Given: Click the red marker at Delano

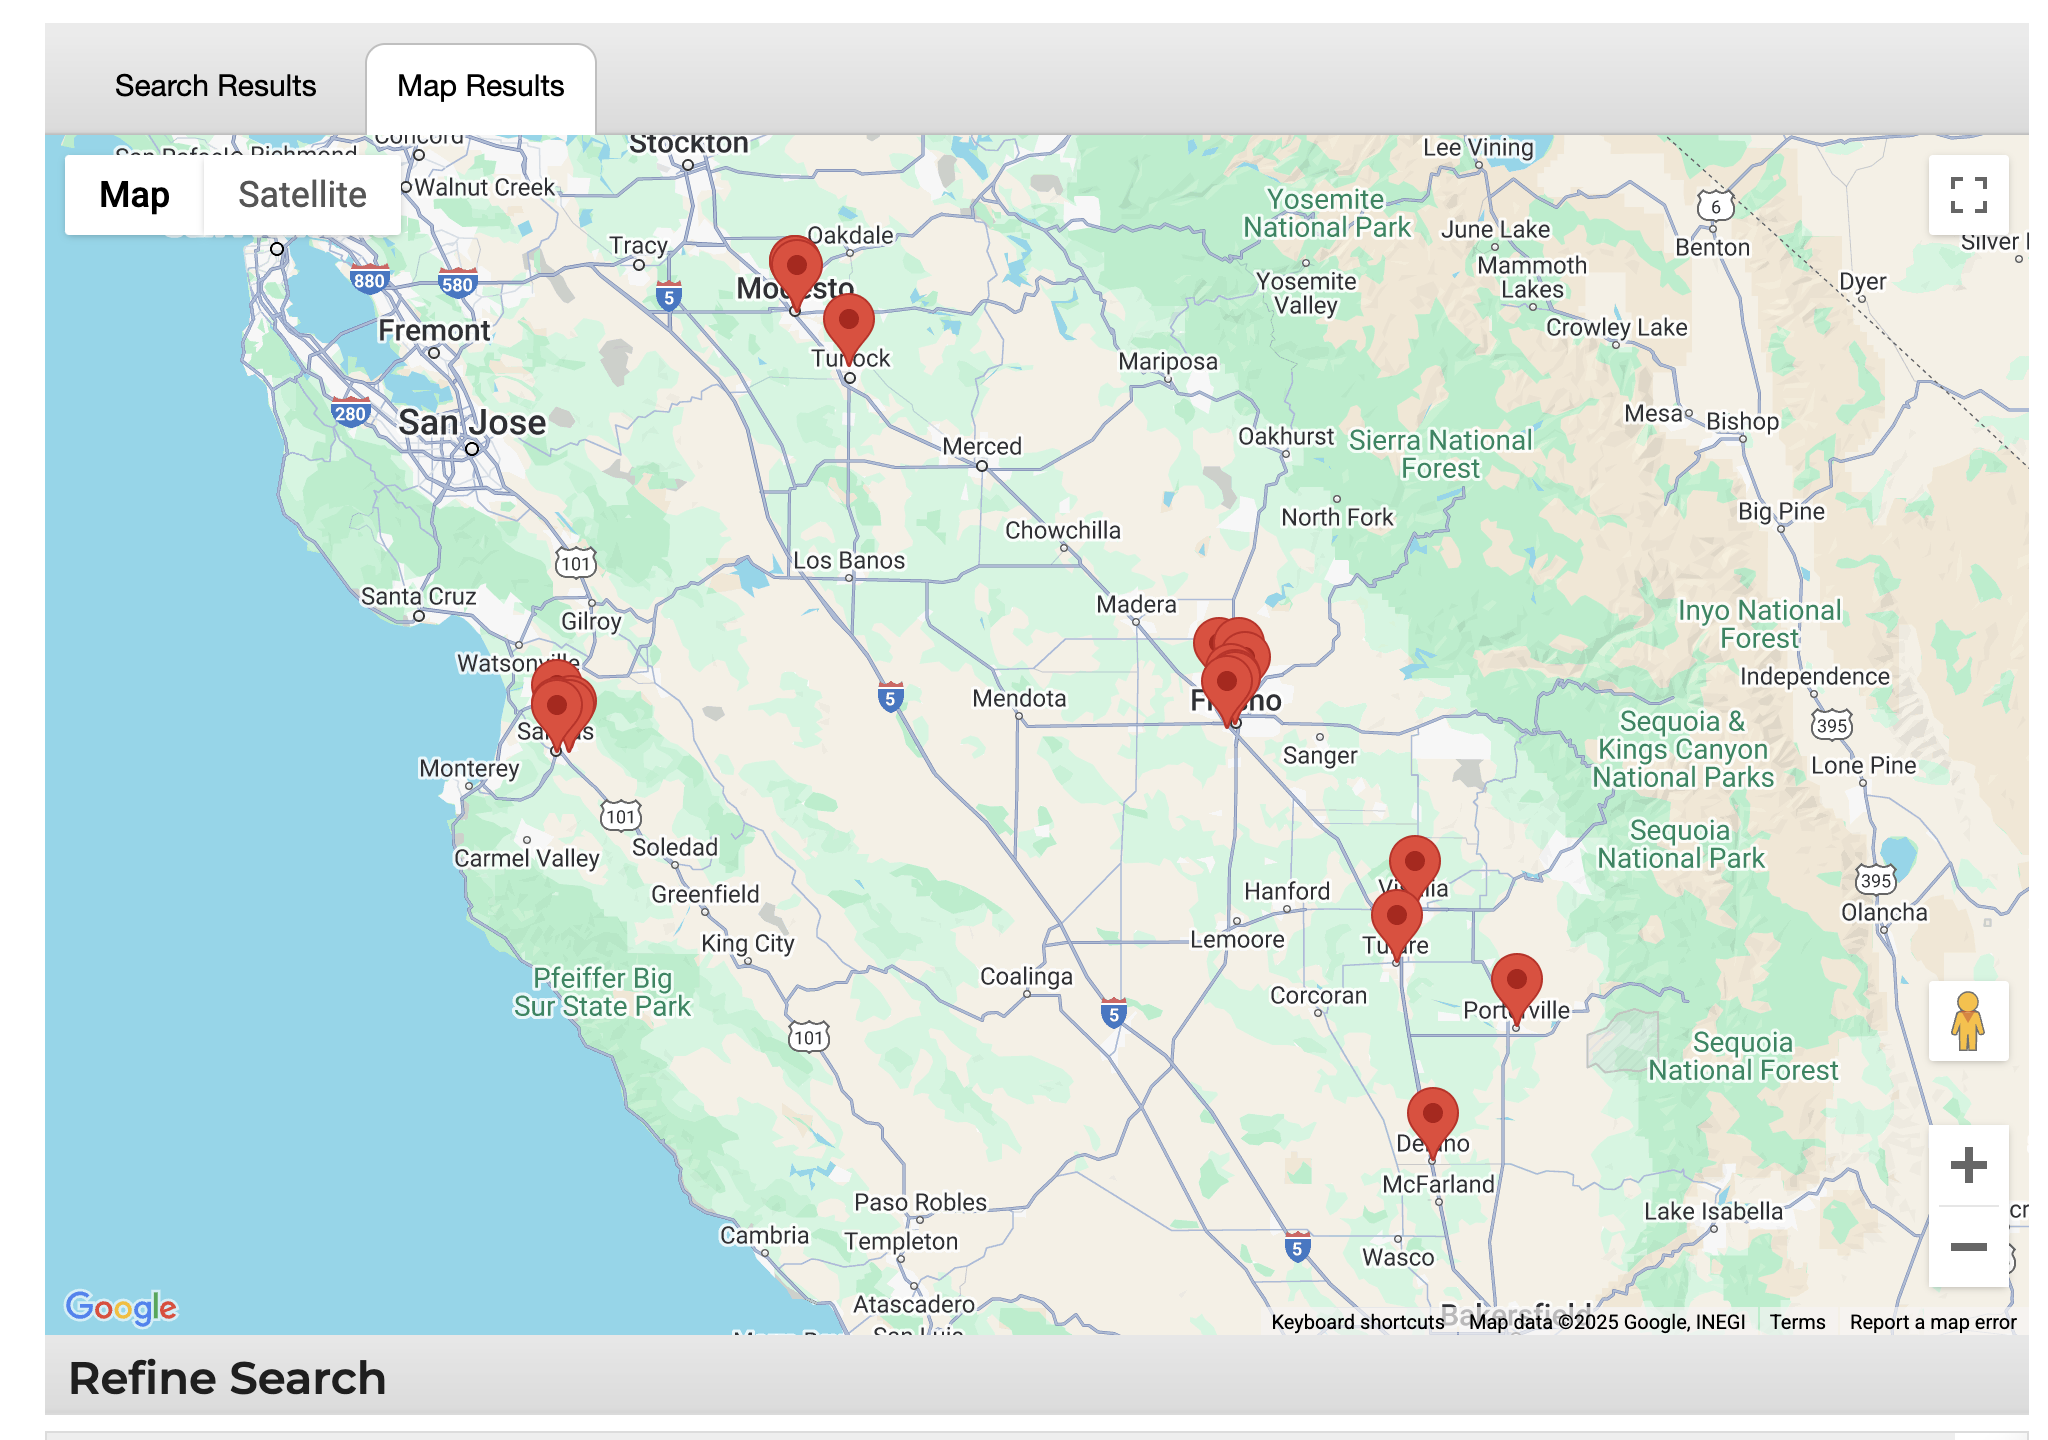Looking at the screenshot, I should [x=1432, y=1115].
